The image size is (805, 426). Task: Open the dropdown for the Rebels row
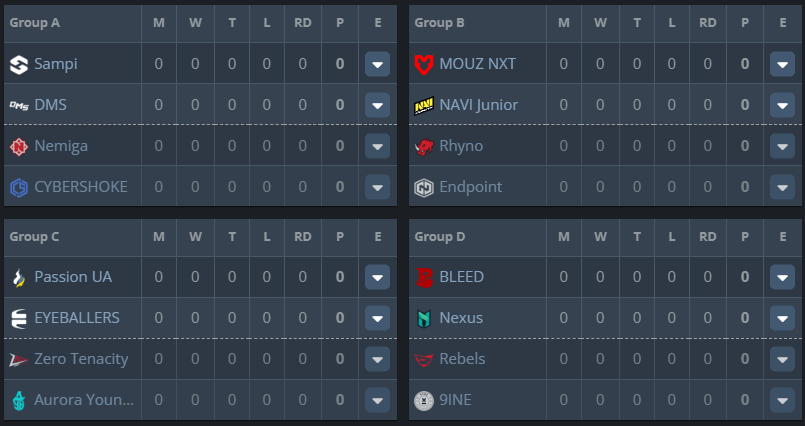pyautogui.click(x=782, y=359)
